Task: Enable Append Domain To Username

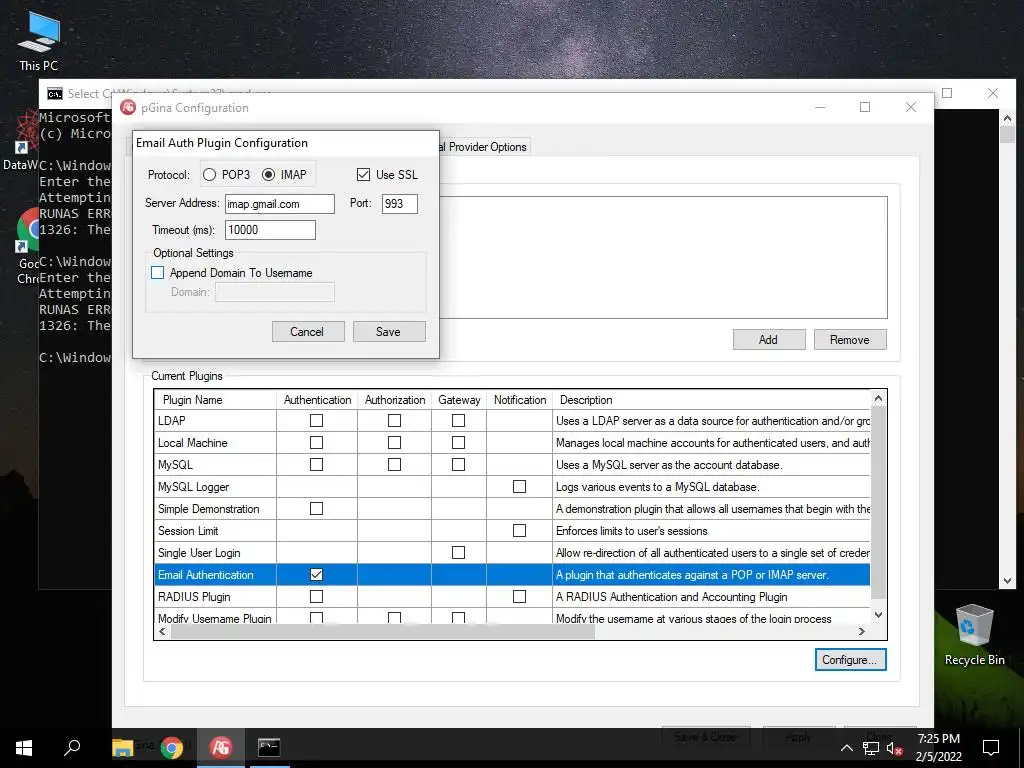Action: (x=157, y=272)
